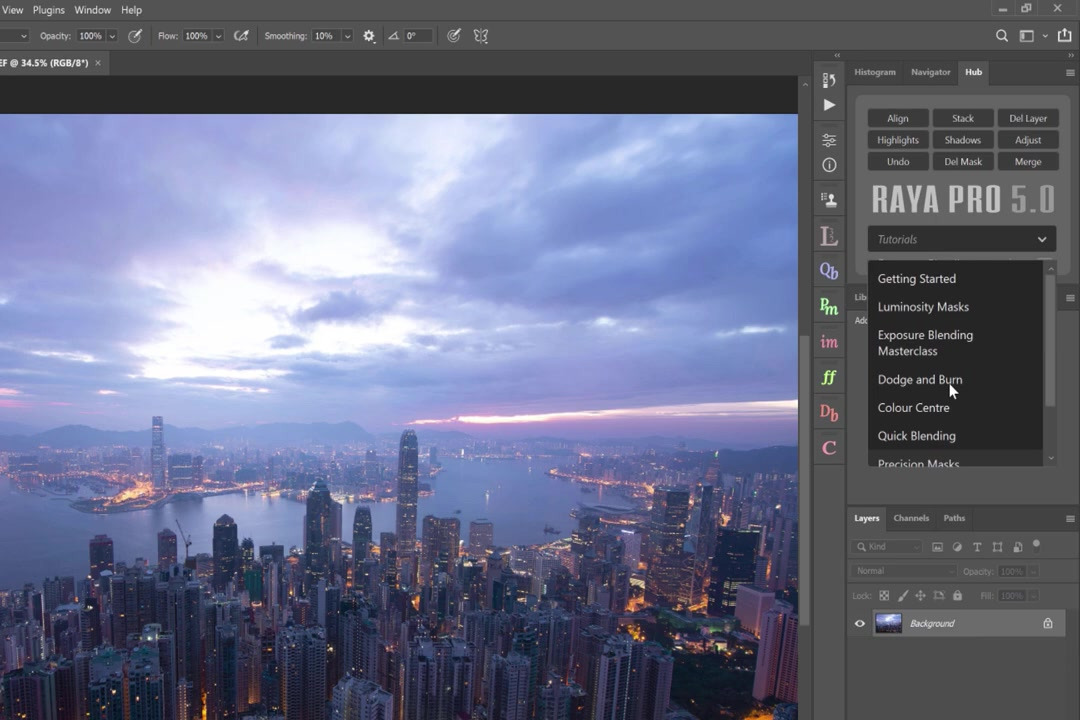Viewport: 1080px width, 720px height.
Task: Open the pink 'im' panel icon
Action: pyautogui.click(x=829, y=343)
